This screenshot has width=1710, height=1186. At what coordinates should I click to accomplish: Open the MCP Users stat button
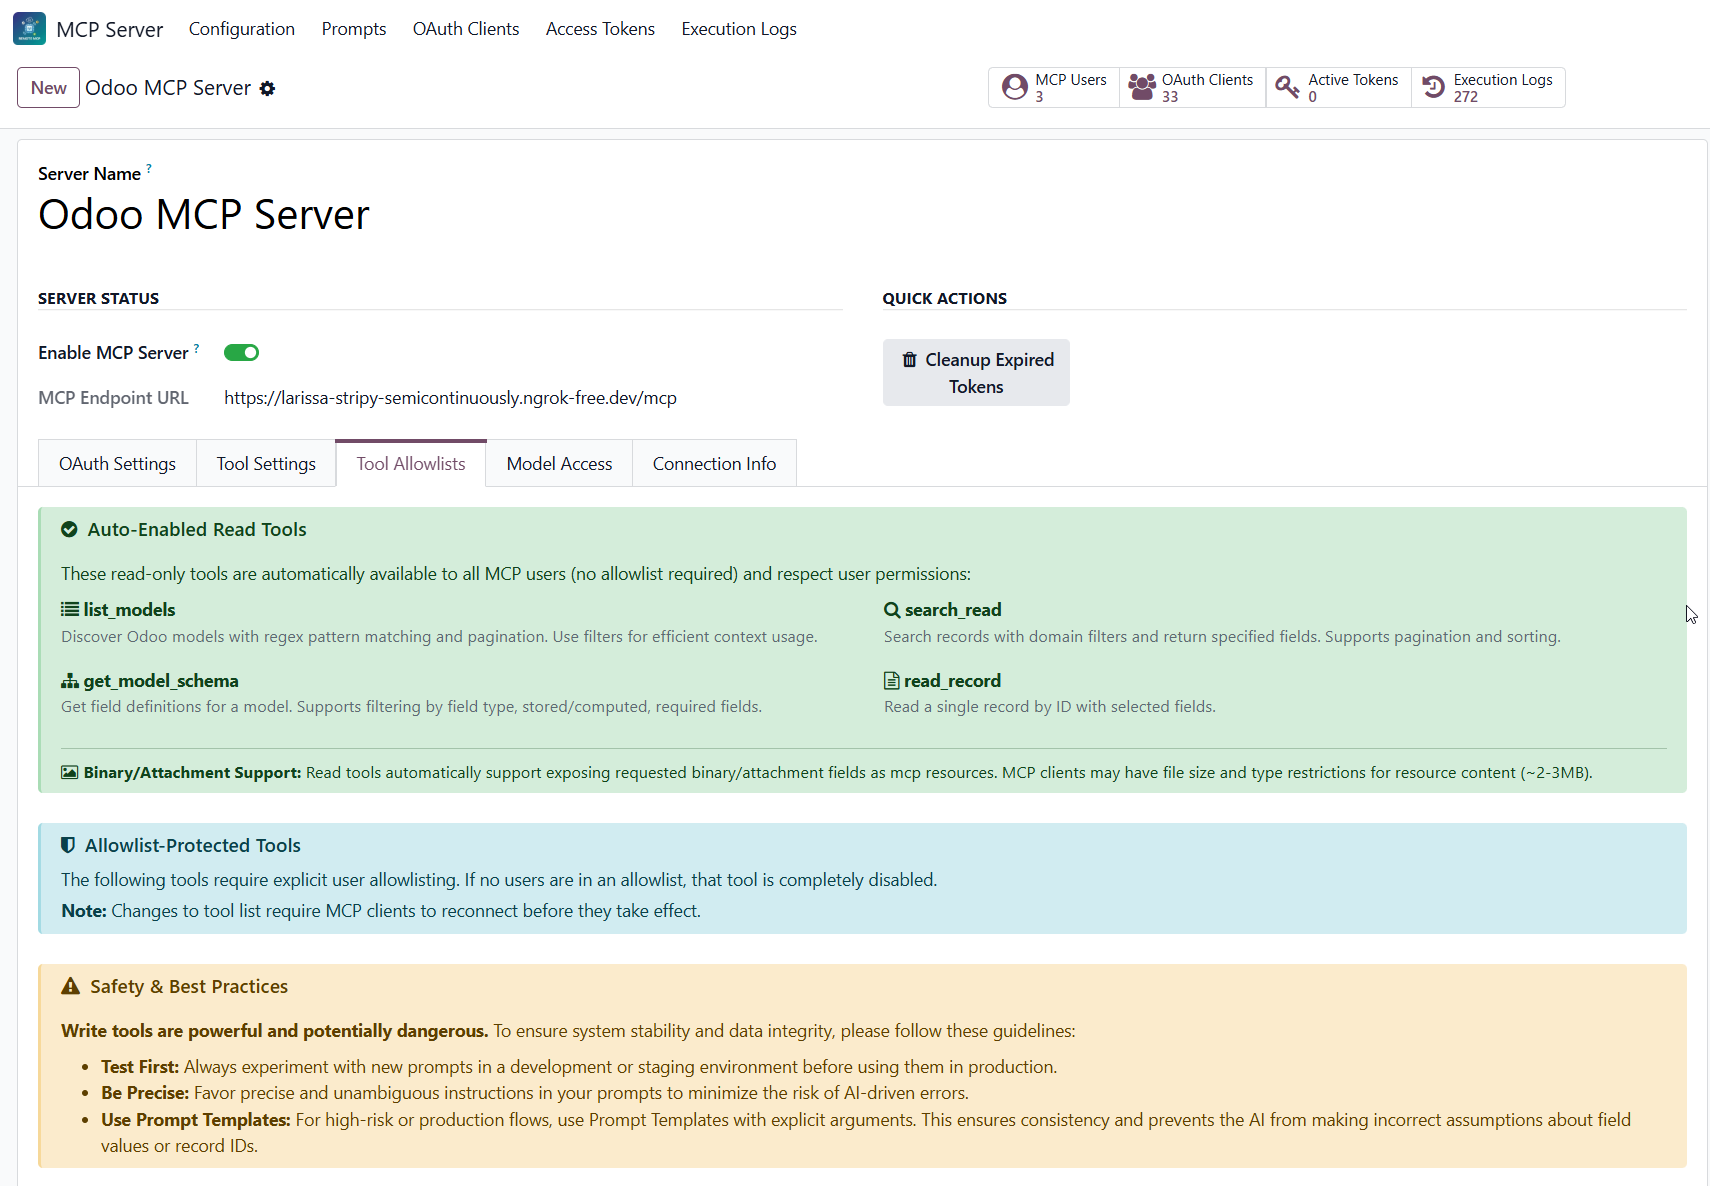point(1054,87)
